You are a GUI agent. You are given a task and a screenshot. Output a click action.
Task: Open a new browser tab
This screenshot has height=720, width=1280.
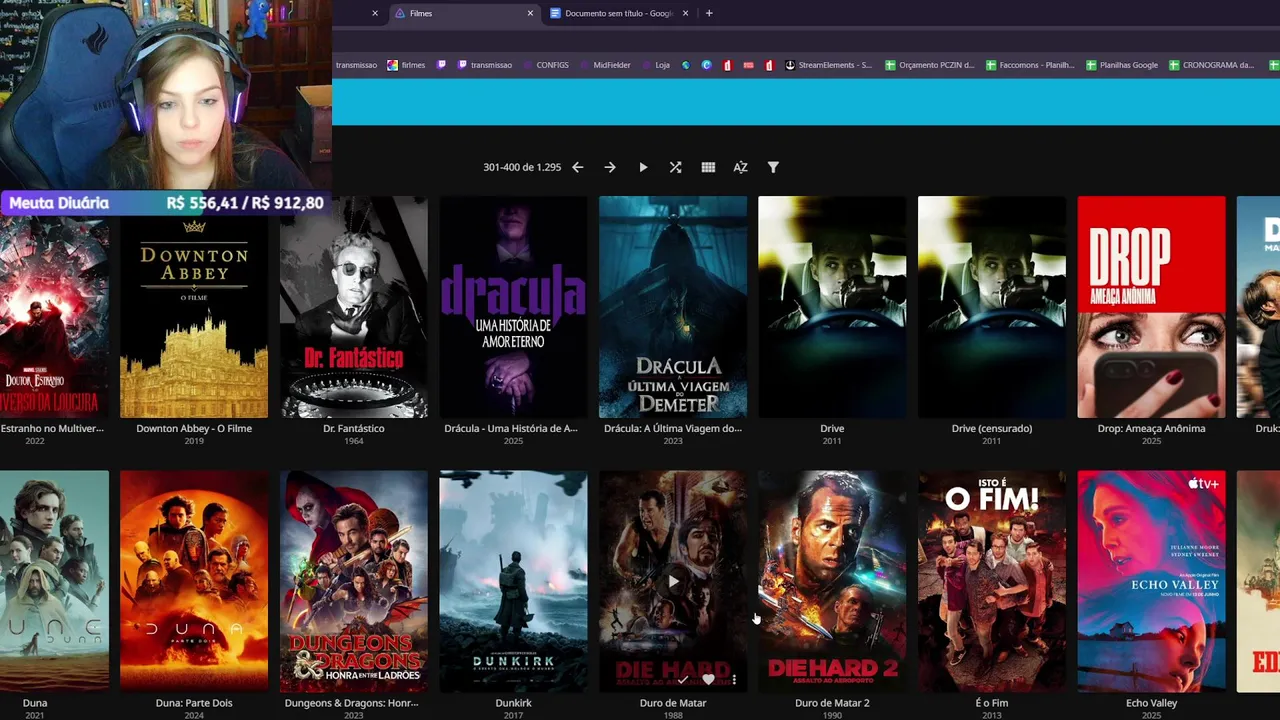[709, 13]
